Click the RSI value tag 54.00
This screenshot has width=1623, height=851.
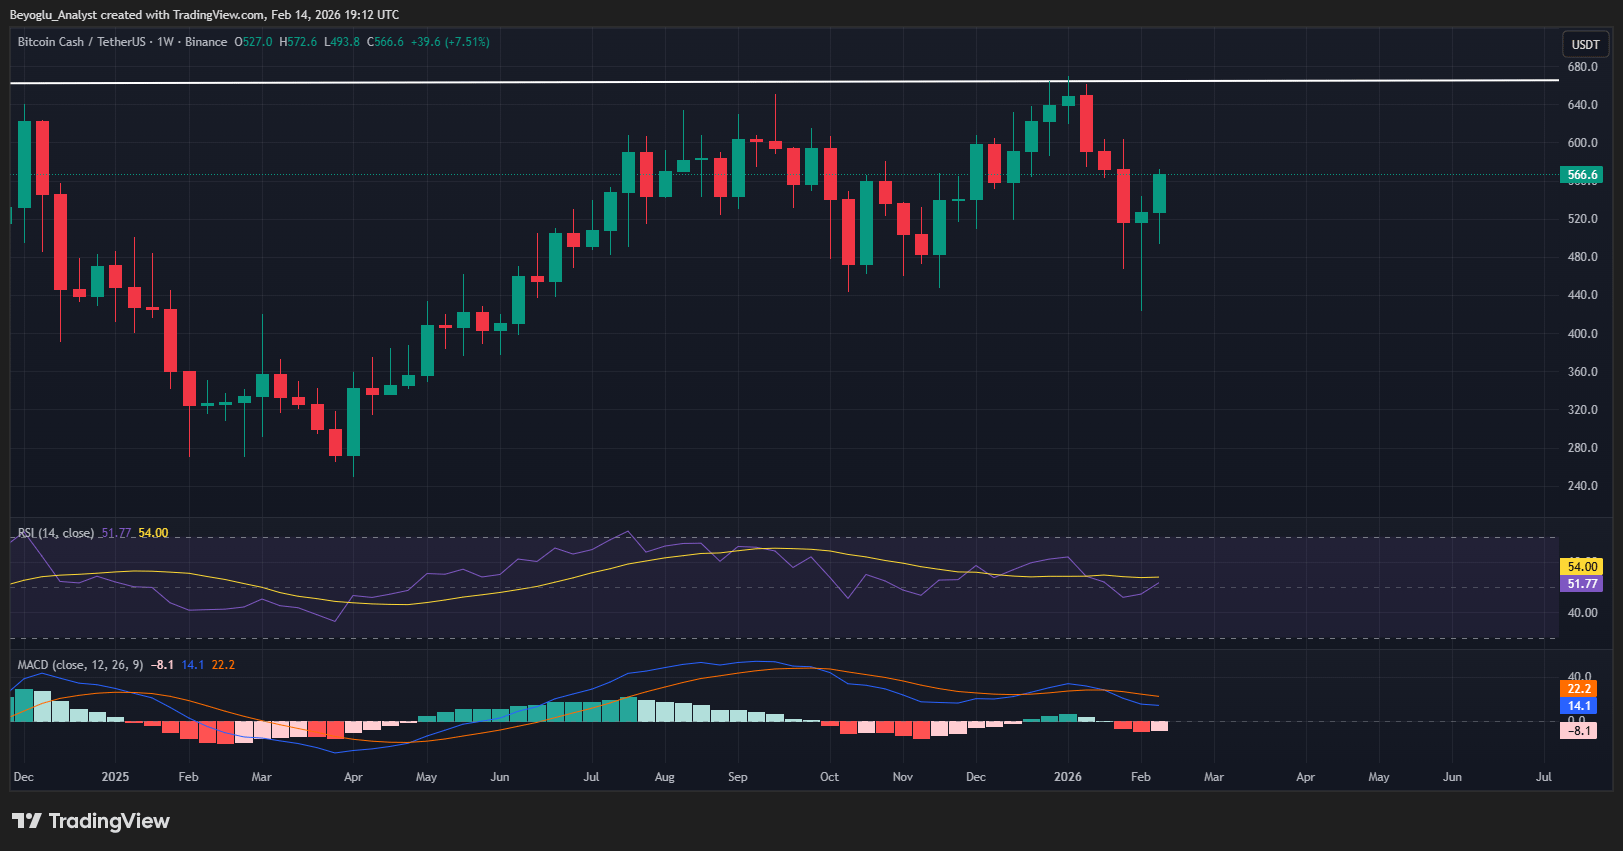click(x=1582, y=567)
